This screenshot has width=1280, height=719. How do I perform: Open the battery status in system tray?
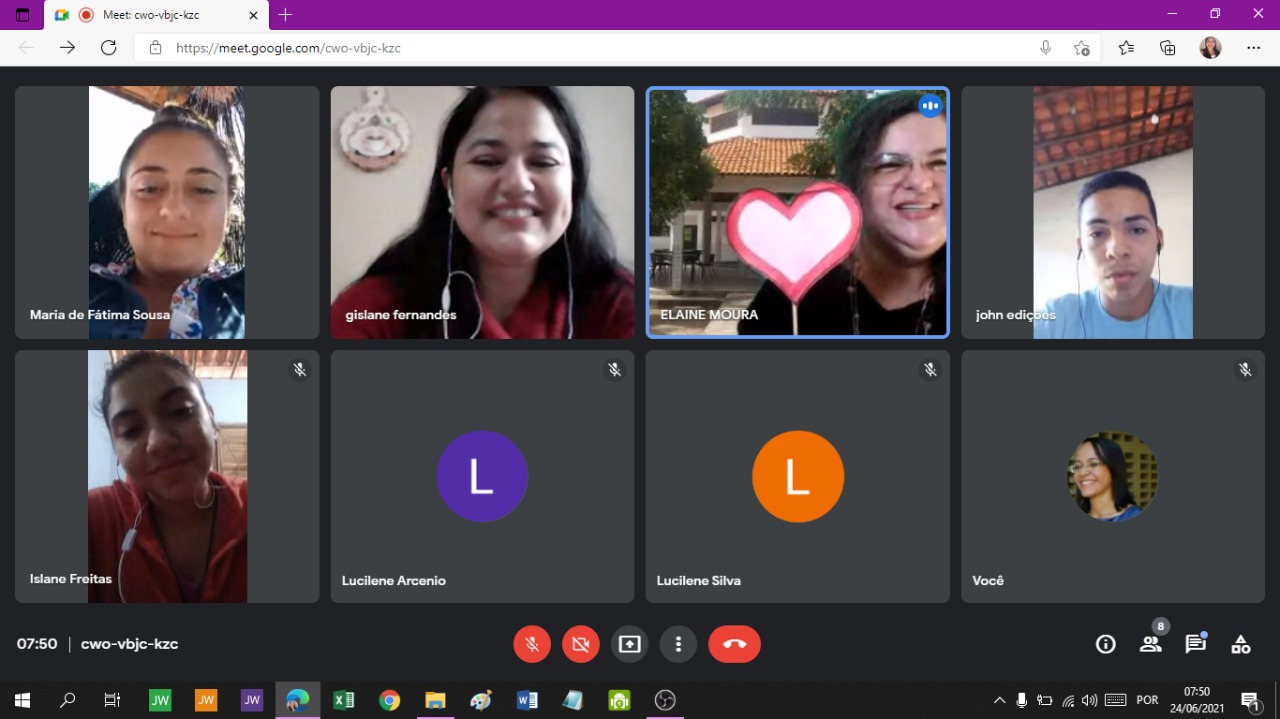click(x=1045, y=700)
